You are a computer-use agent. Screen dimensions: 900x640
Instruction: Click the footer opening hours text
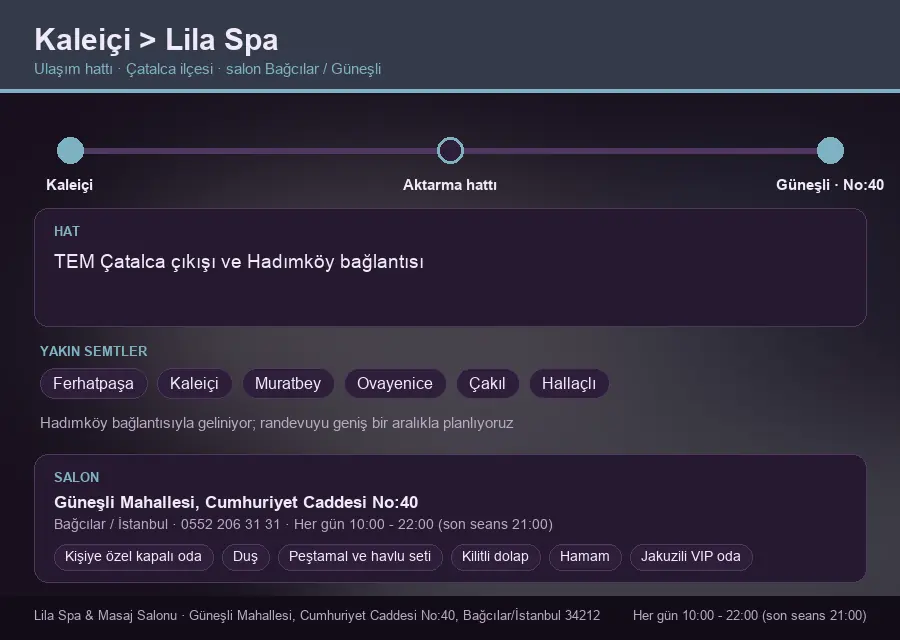(750, 615)
